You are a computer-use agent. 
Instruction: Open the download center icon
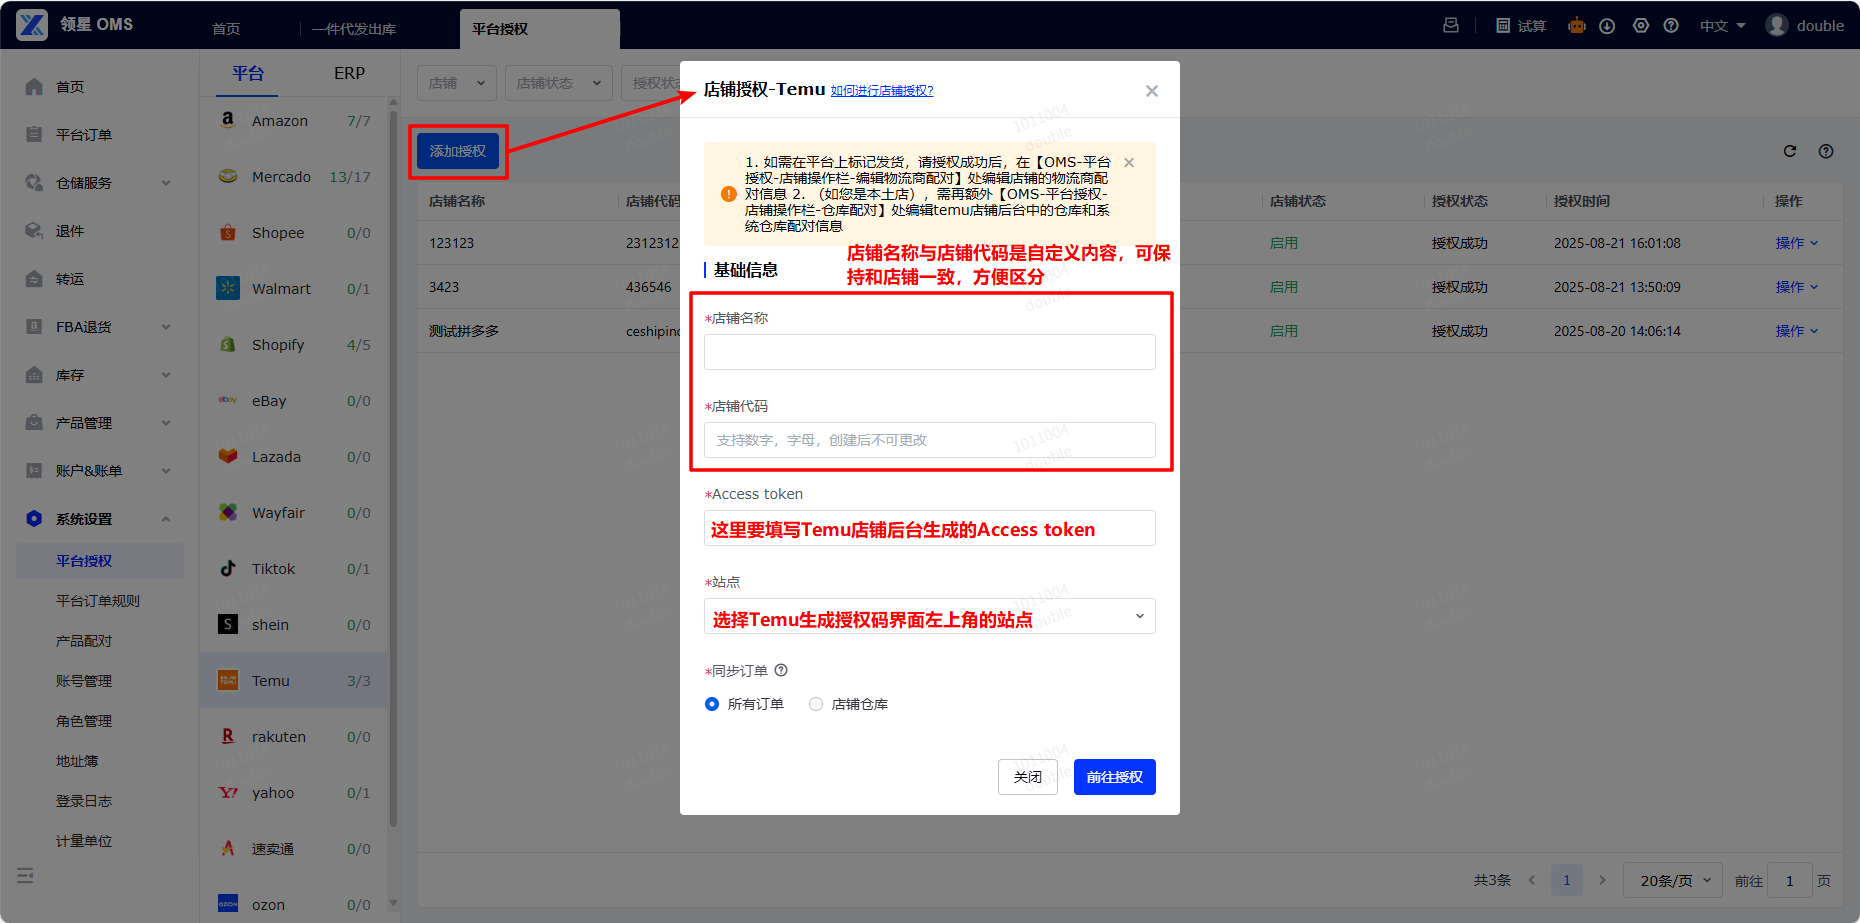1607,26
